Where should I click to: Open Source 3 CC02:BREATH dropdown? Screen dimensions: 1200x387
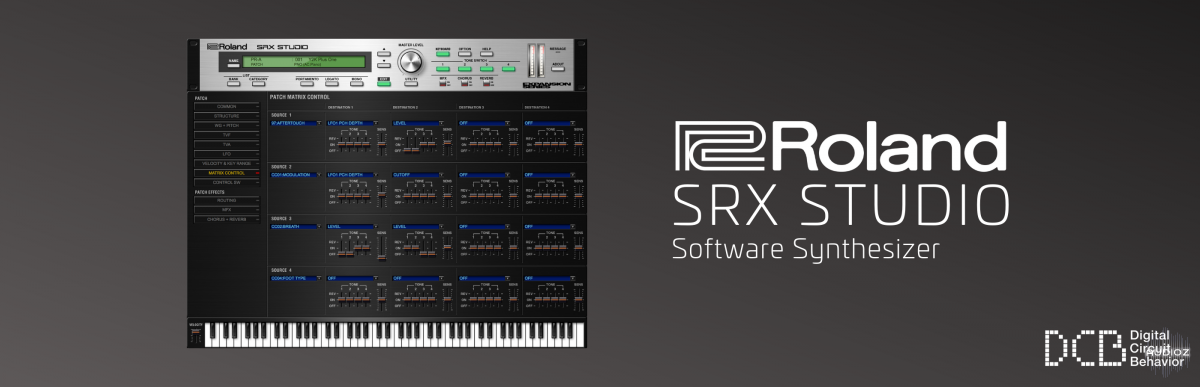point(296,227)
